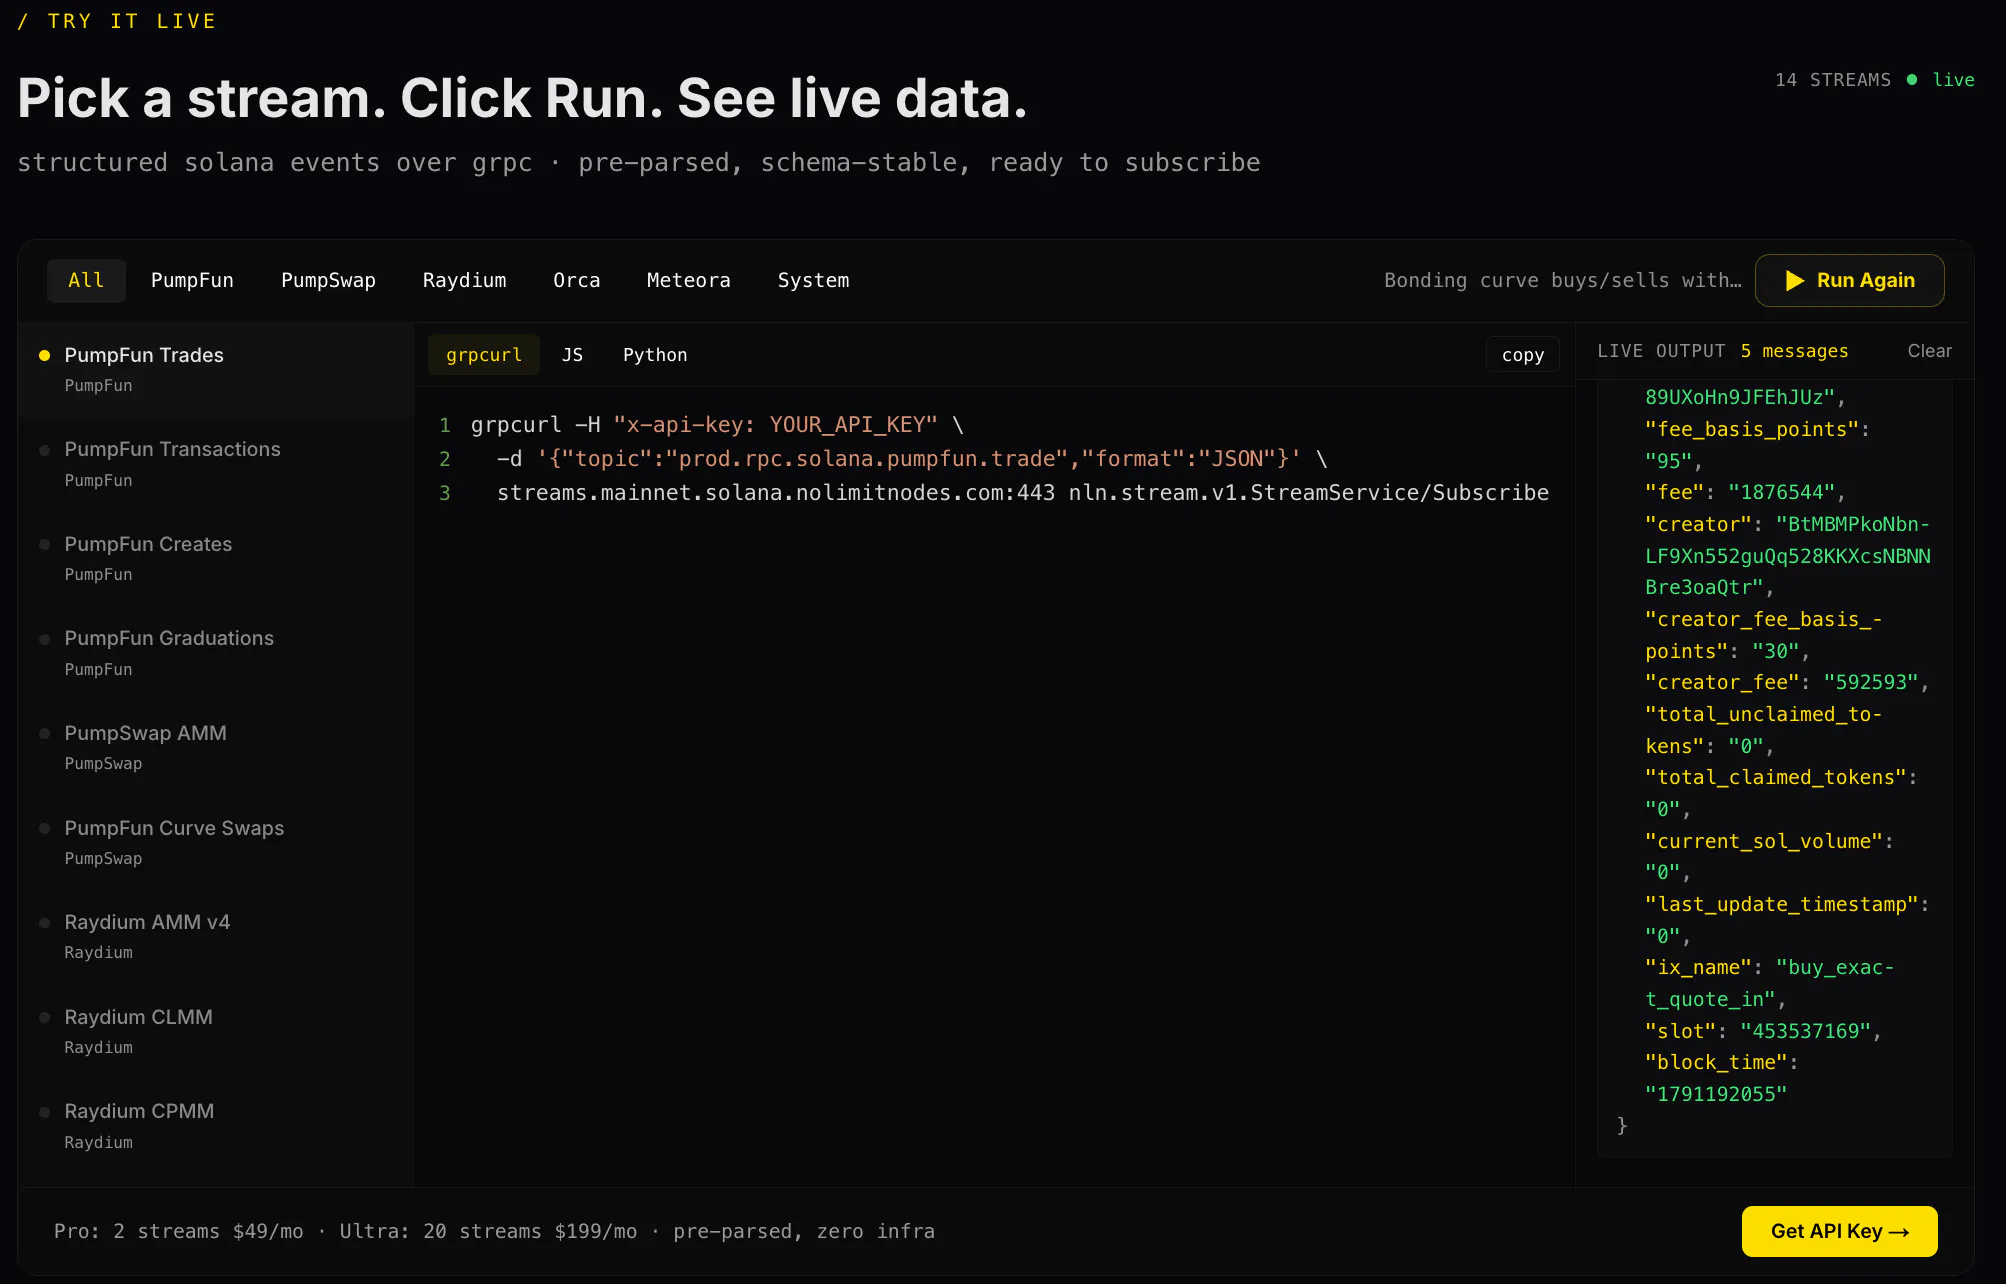Click the "1791192055" block_time value
The height and width of the screenshot is (1284, 2006).
click(1716, 1094)
